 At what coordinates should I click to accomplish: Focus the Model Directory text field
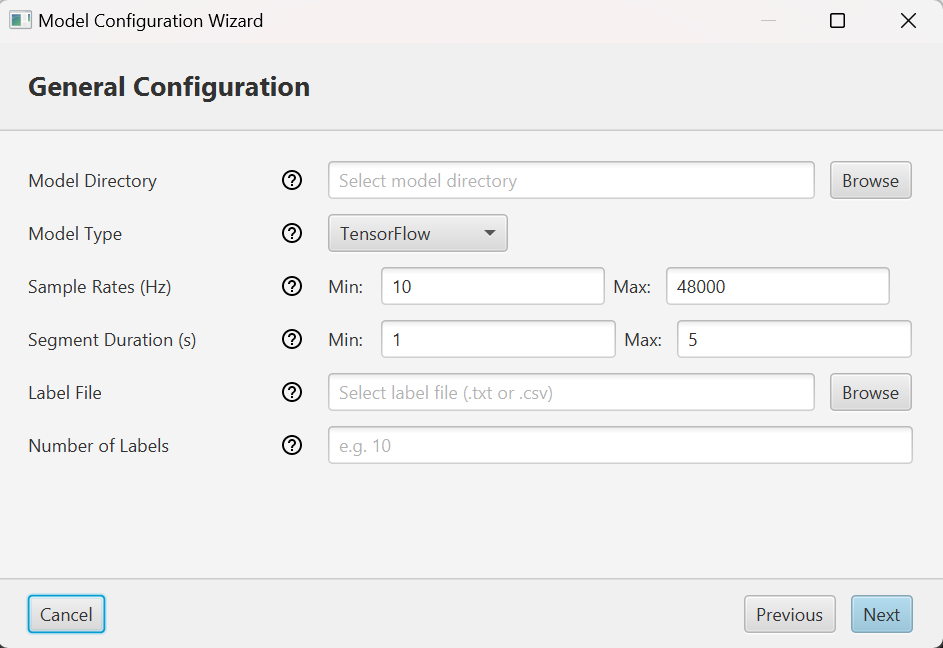tap(571, 181)
